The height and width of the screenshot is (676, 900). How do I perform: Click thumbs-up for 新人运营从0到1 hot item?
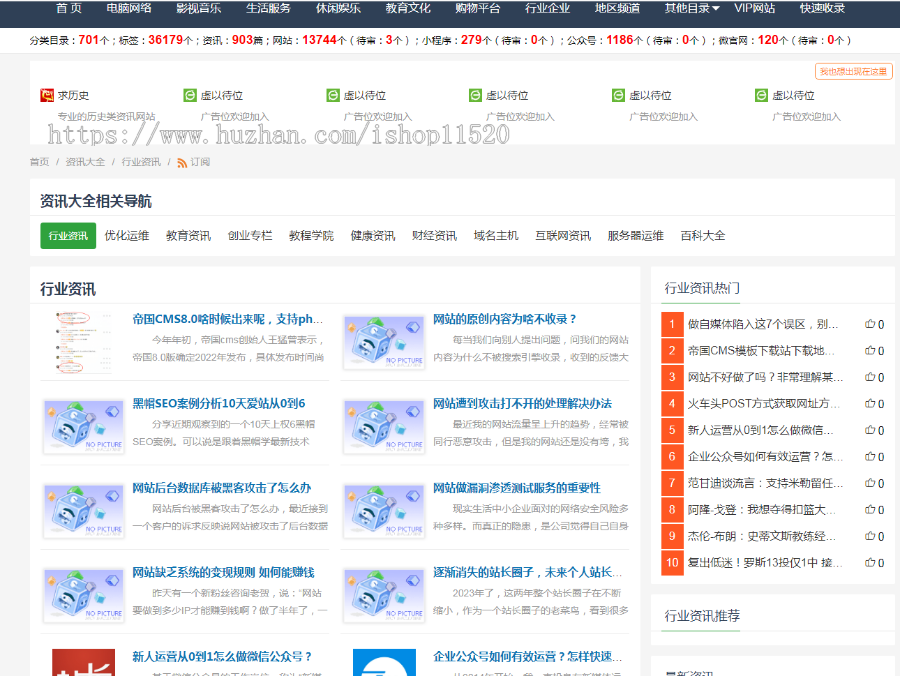pyautogui.click(x=870, y=430)
